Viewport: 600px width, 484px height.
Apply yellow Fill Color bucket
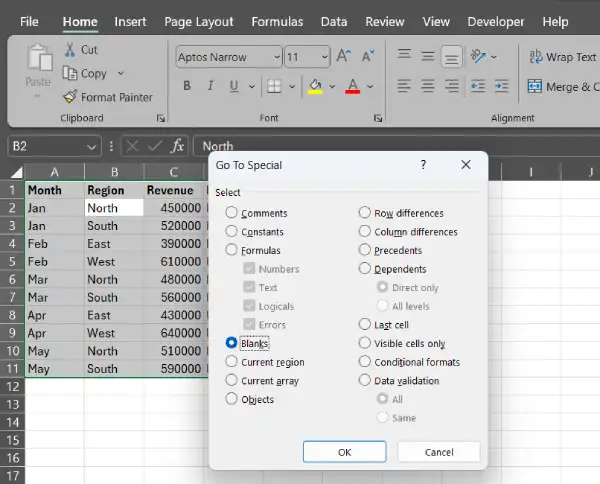[315, 86]
